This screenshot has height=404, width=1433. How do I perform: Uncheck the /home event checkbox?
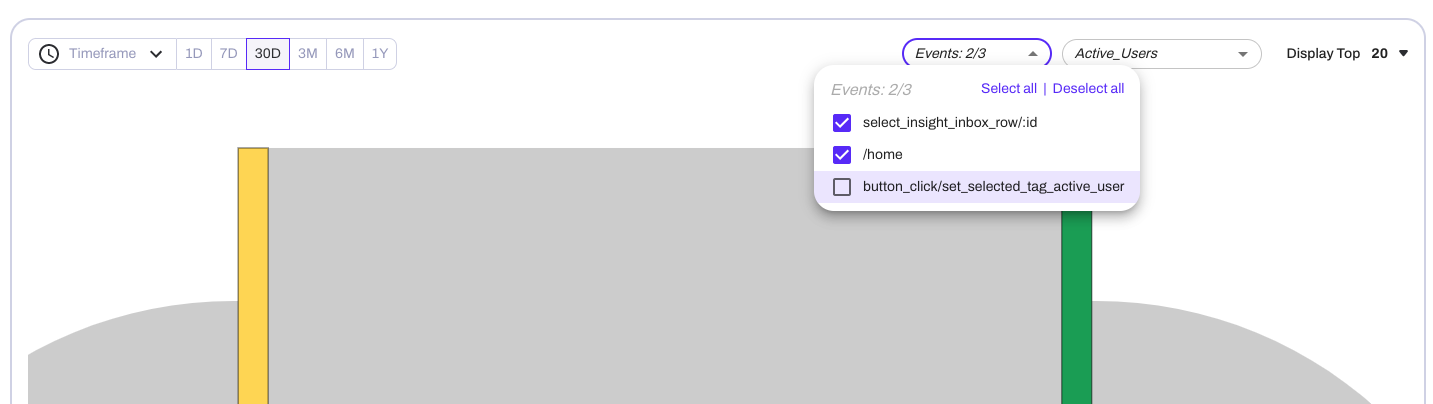click(x=842, y=155)
